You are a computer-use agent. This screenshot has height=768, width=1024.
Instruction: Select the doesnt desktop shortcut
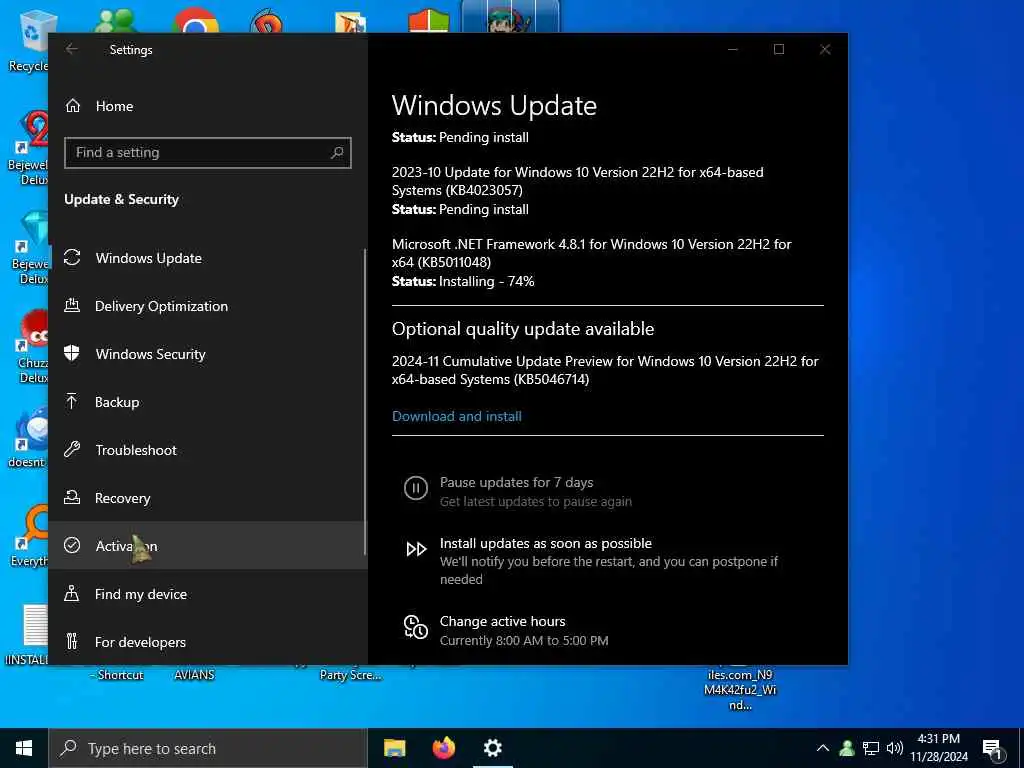point(27,438)
